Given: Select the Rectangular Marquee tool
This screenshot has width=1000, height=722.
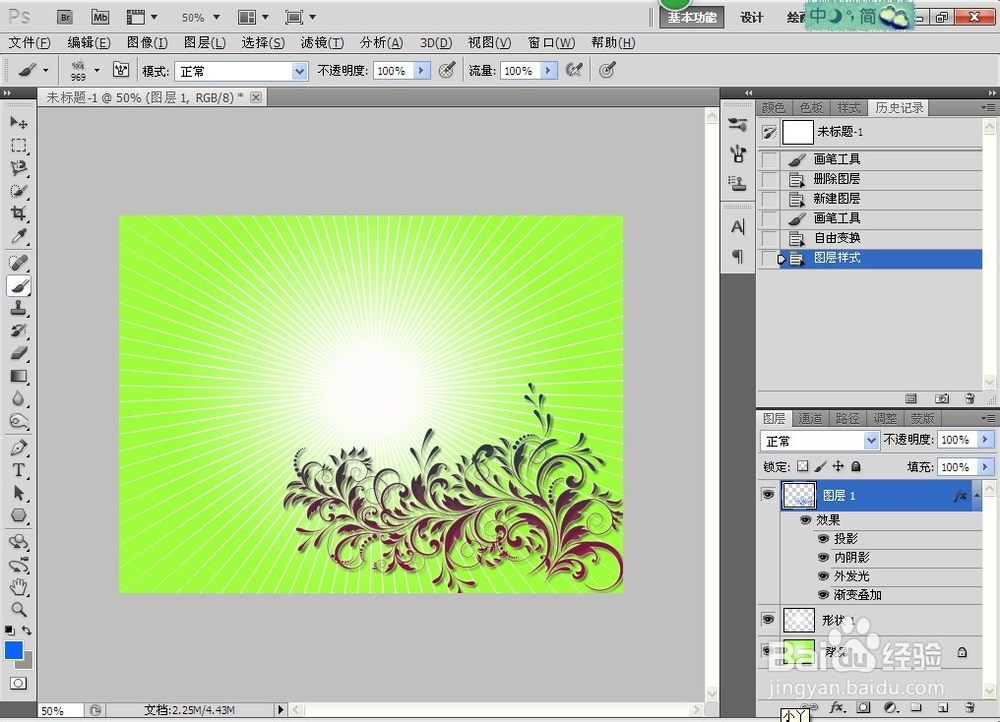Looking at the screenshot, I should click(x=18, y=145).
